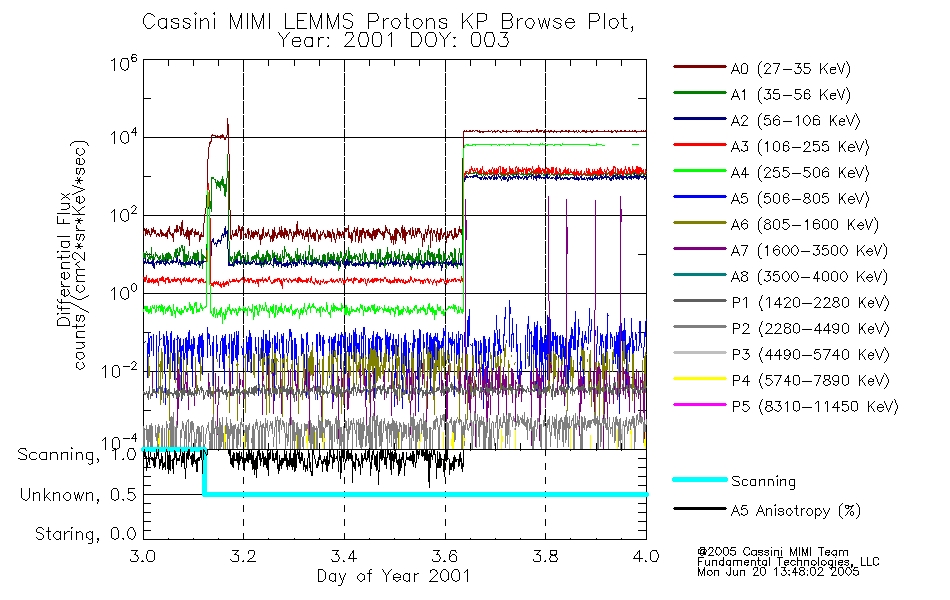Click the Staring, 0.0 axis label
Screen dimensions: 950x600
(85, 534)
